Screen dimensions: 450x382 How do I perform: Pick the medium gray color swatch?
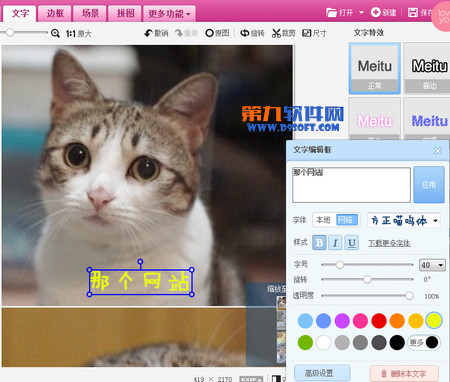pos(360,342)
